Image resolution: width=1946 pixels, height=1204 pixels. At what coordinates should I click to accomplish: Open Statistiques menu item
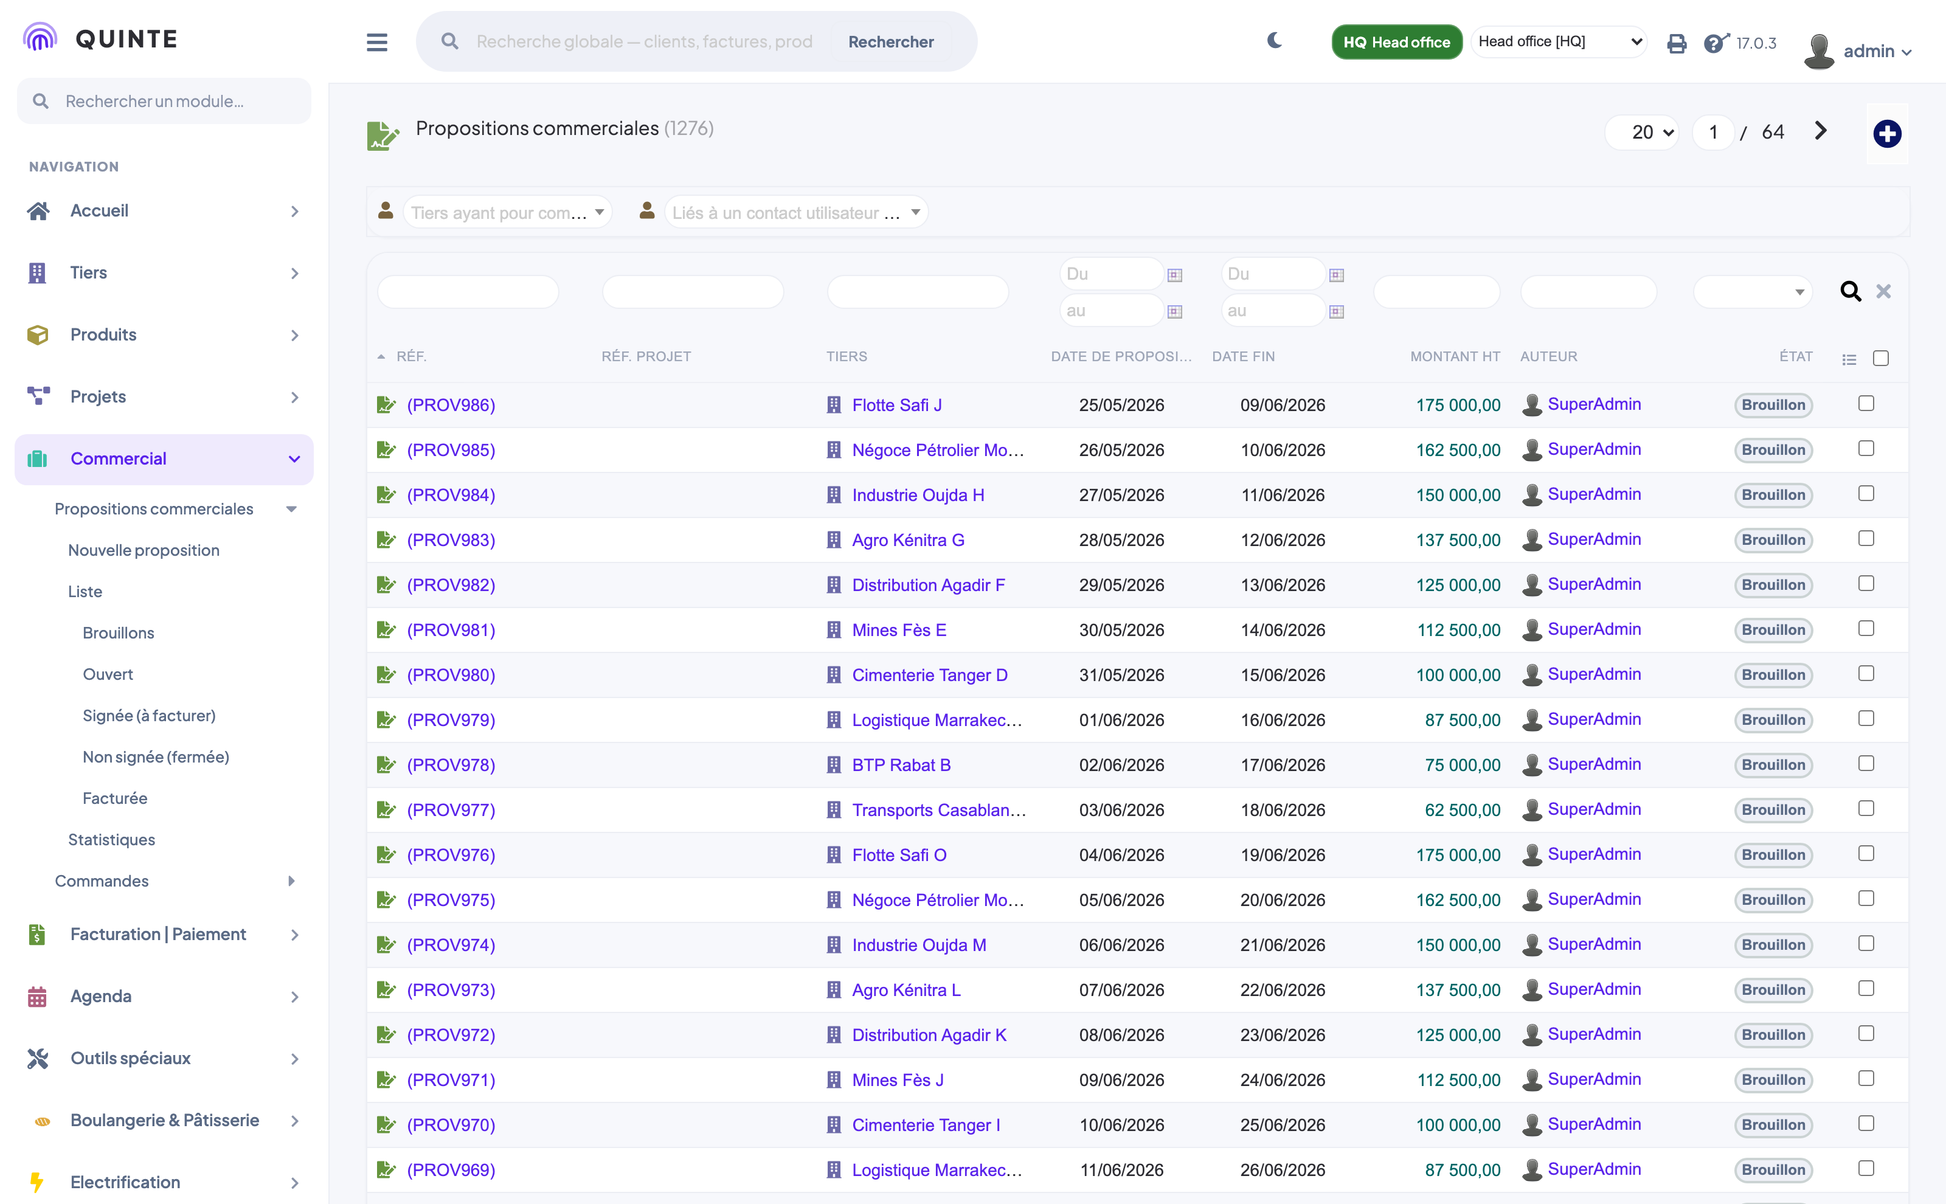(x=111, y=839)
